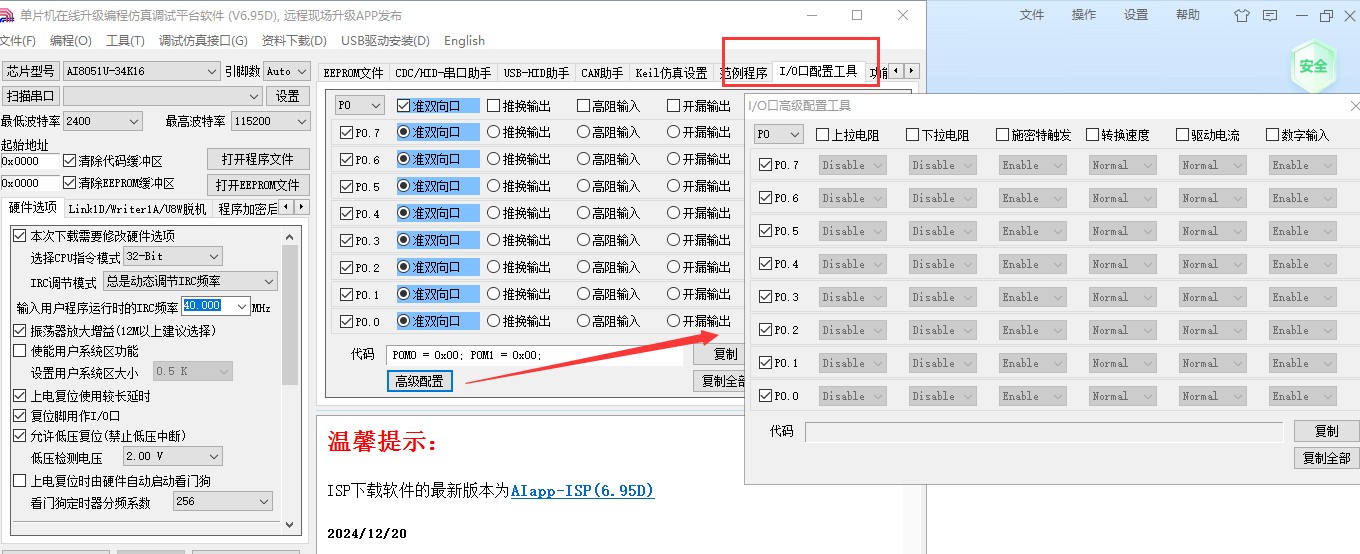This screenshot has width=1360, height=554.
Task: Open 编程(O) menu
Action: [x=70, y=41]
